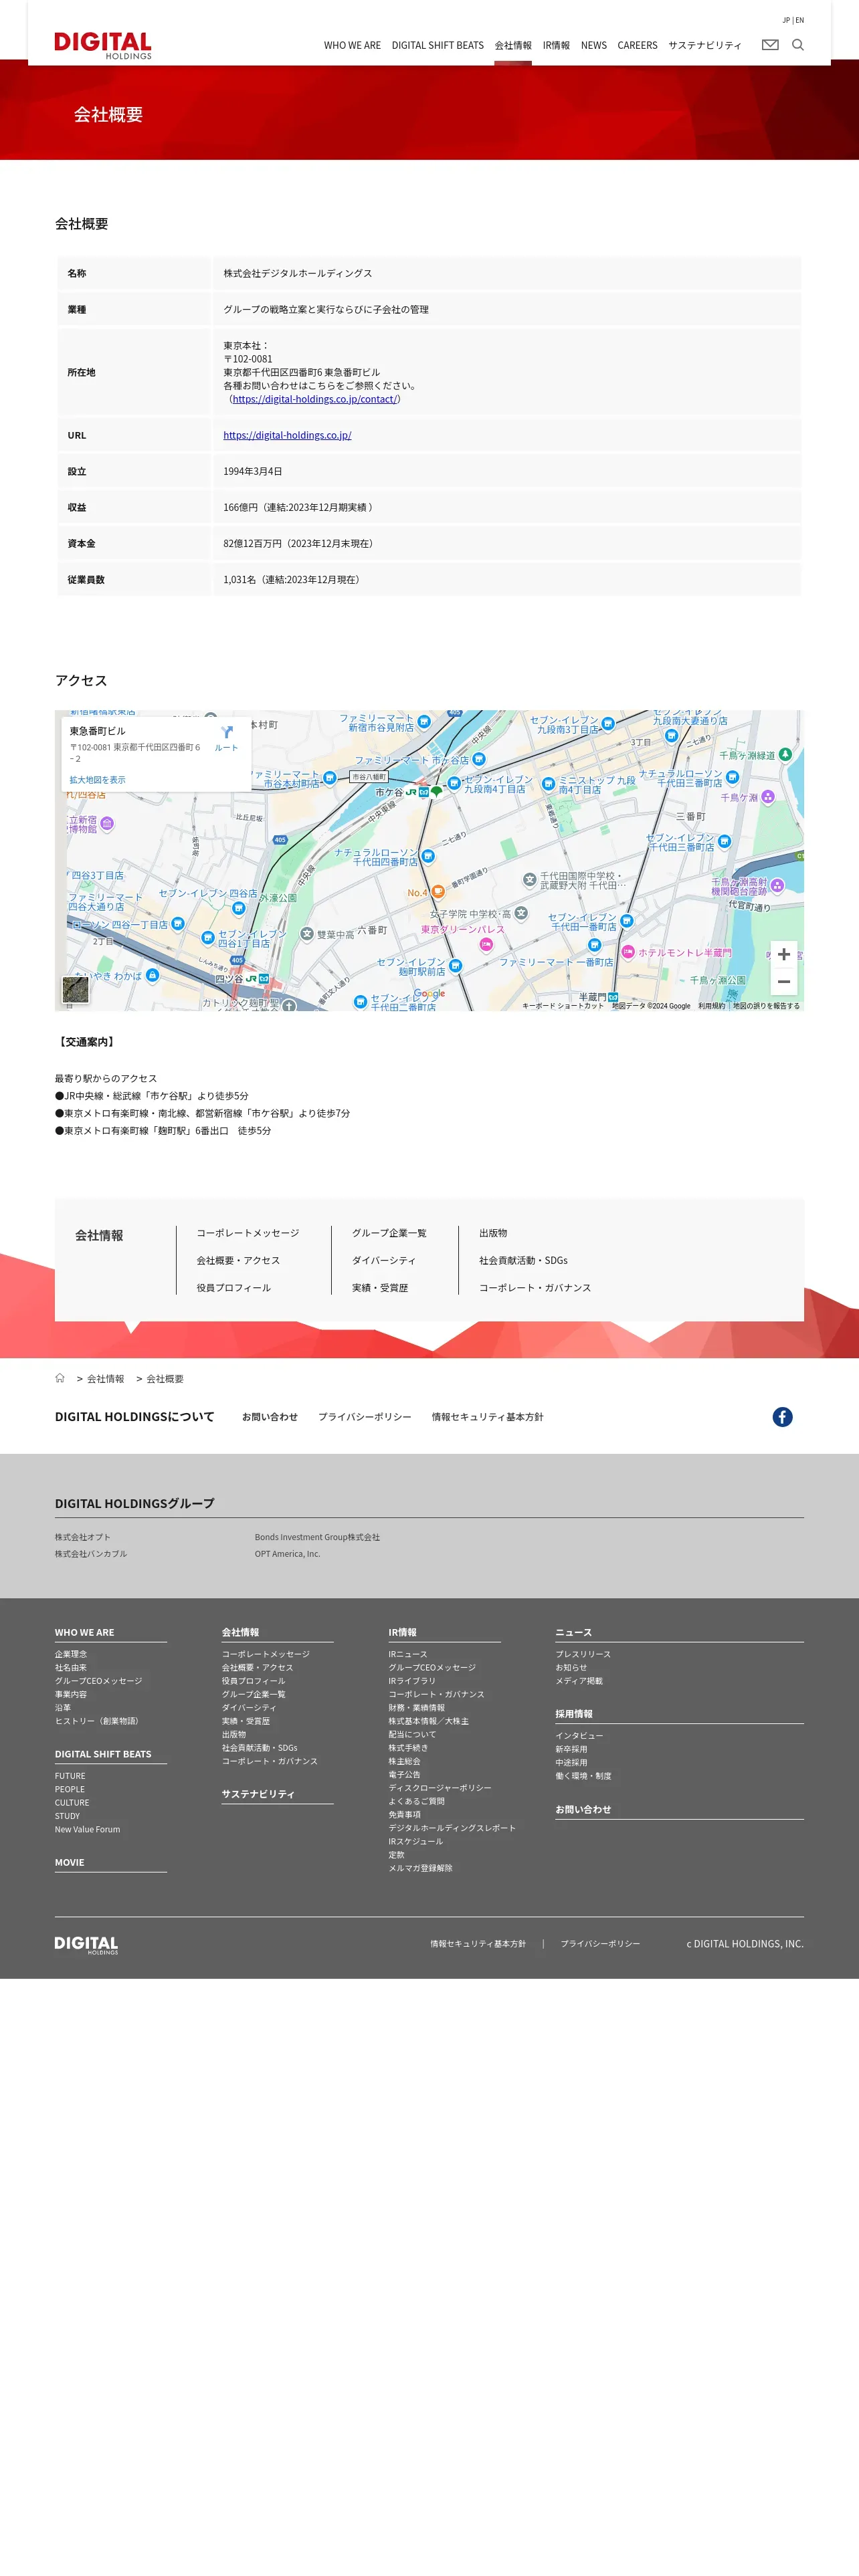Open DIGITAL SHIFT BEATS menu
The width and height of the screenshot is (859, 2576).
tap(438, 45)
